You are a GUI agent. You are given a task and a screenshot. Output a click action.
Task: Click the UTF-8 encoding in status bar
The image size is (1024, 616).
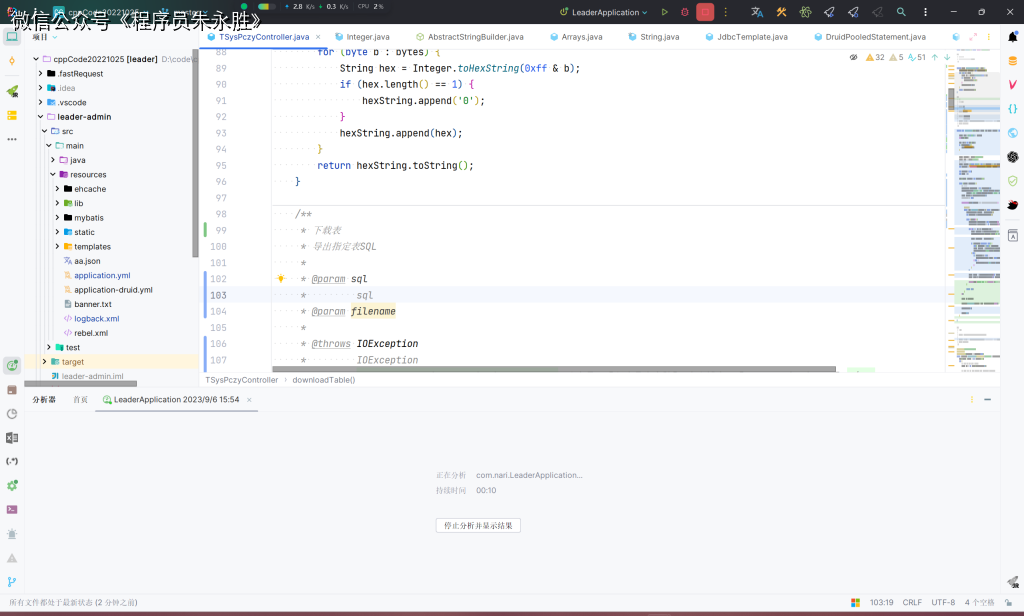pos(943,602)
